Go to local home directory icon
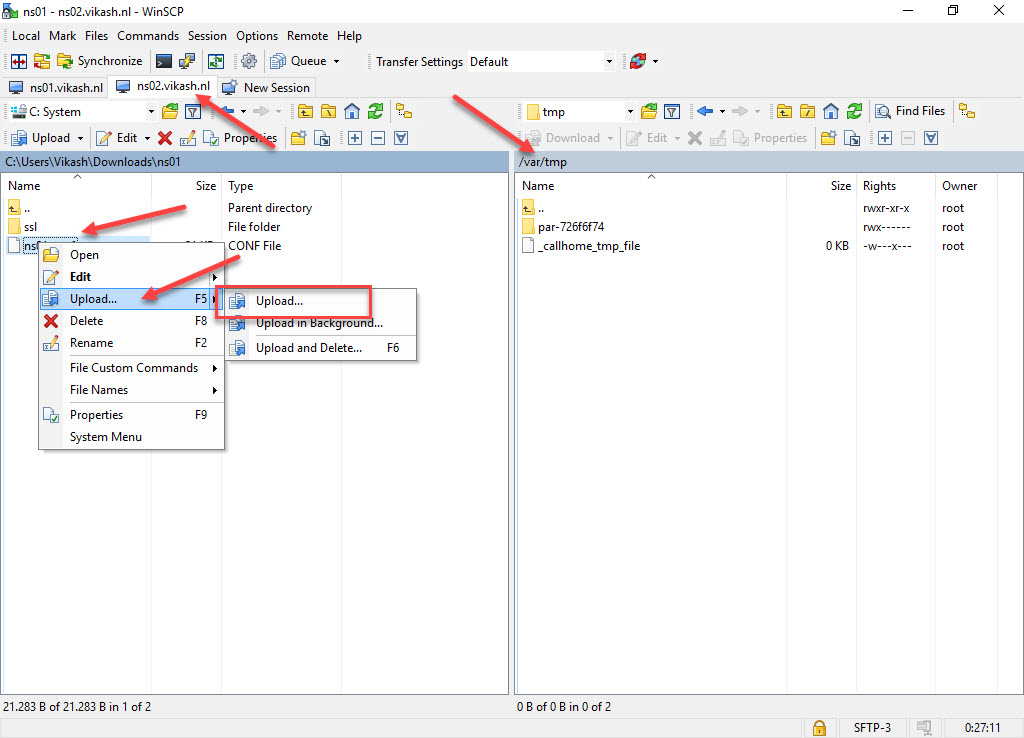This screenshot has height=738, width=1024. click(x=352, y=112)
